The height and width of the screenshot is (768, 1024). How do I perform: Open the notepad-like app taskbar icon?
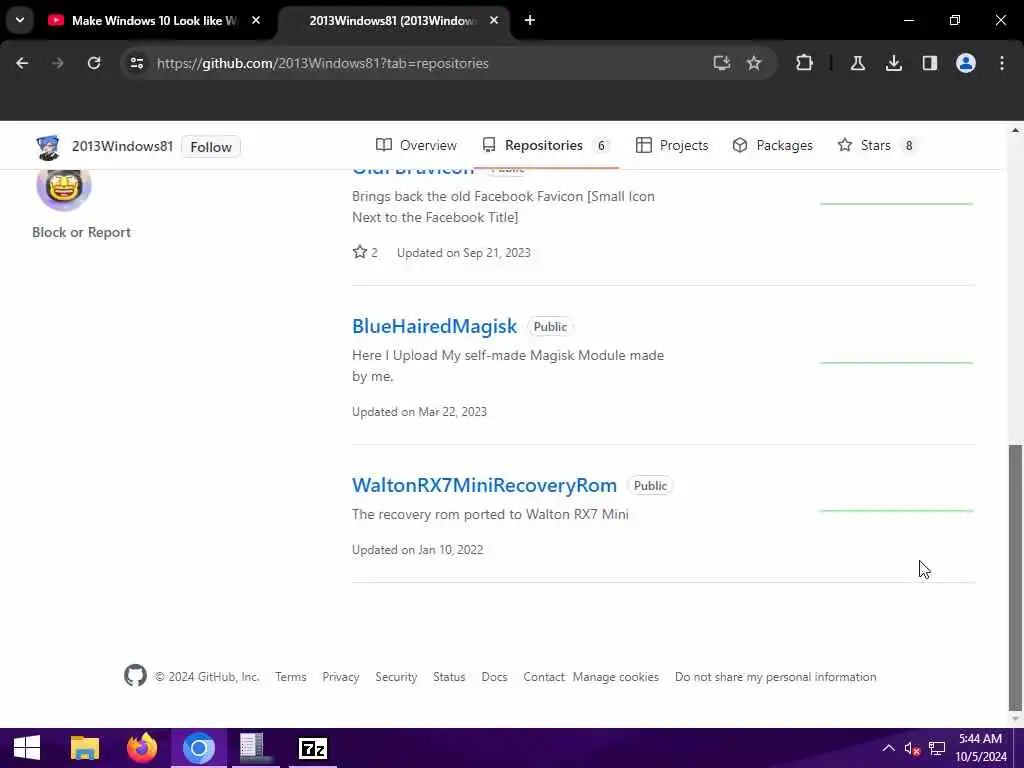tap(255, 748)
